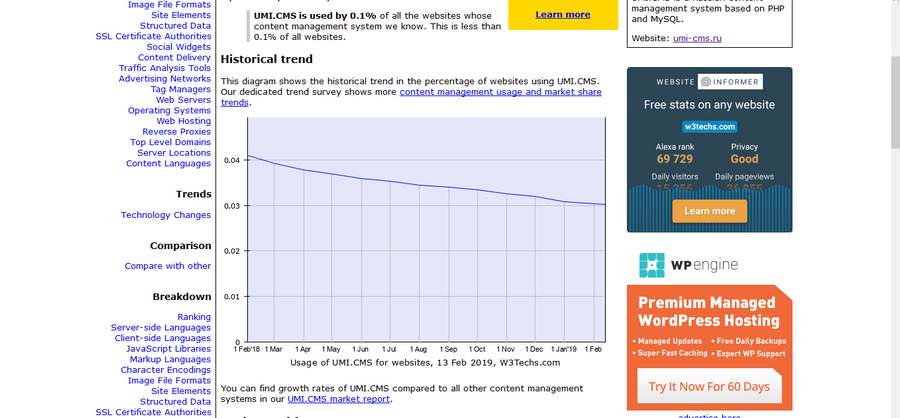
Task: Click the historical trend chart
Action: 426,230
